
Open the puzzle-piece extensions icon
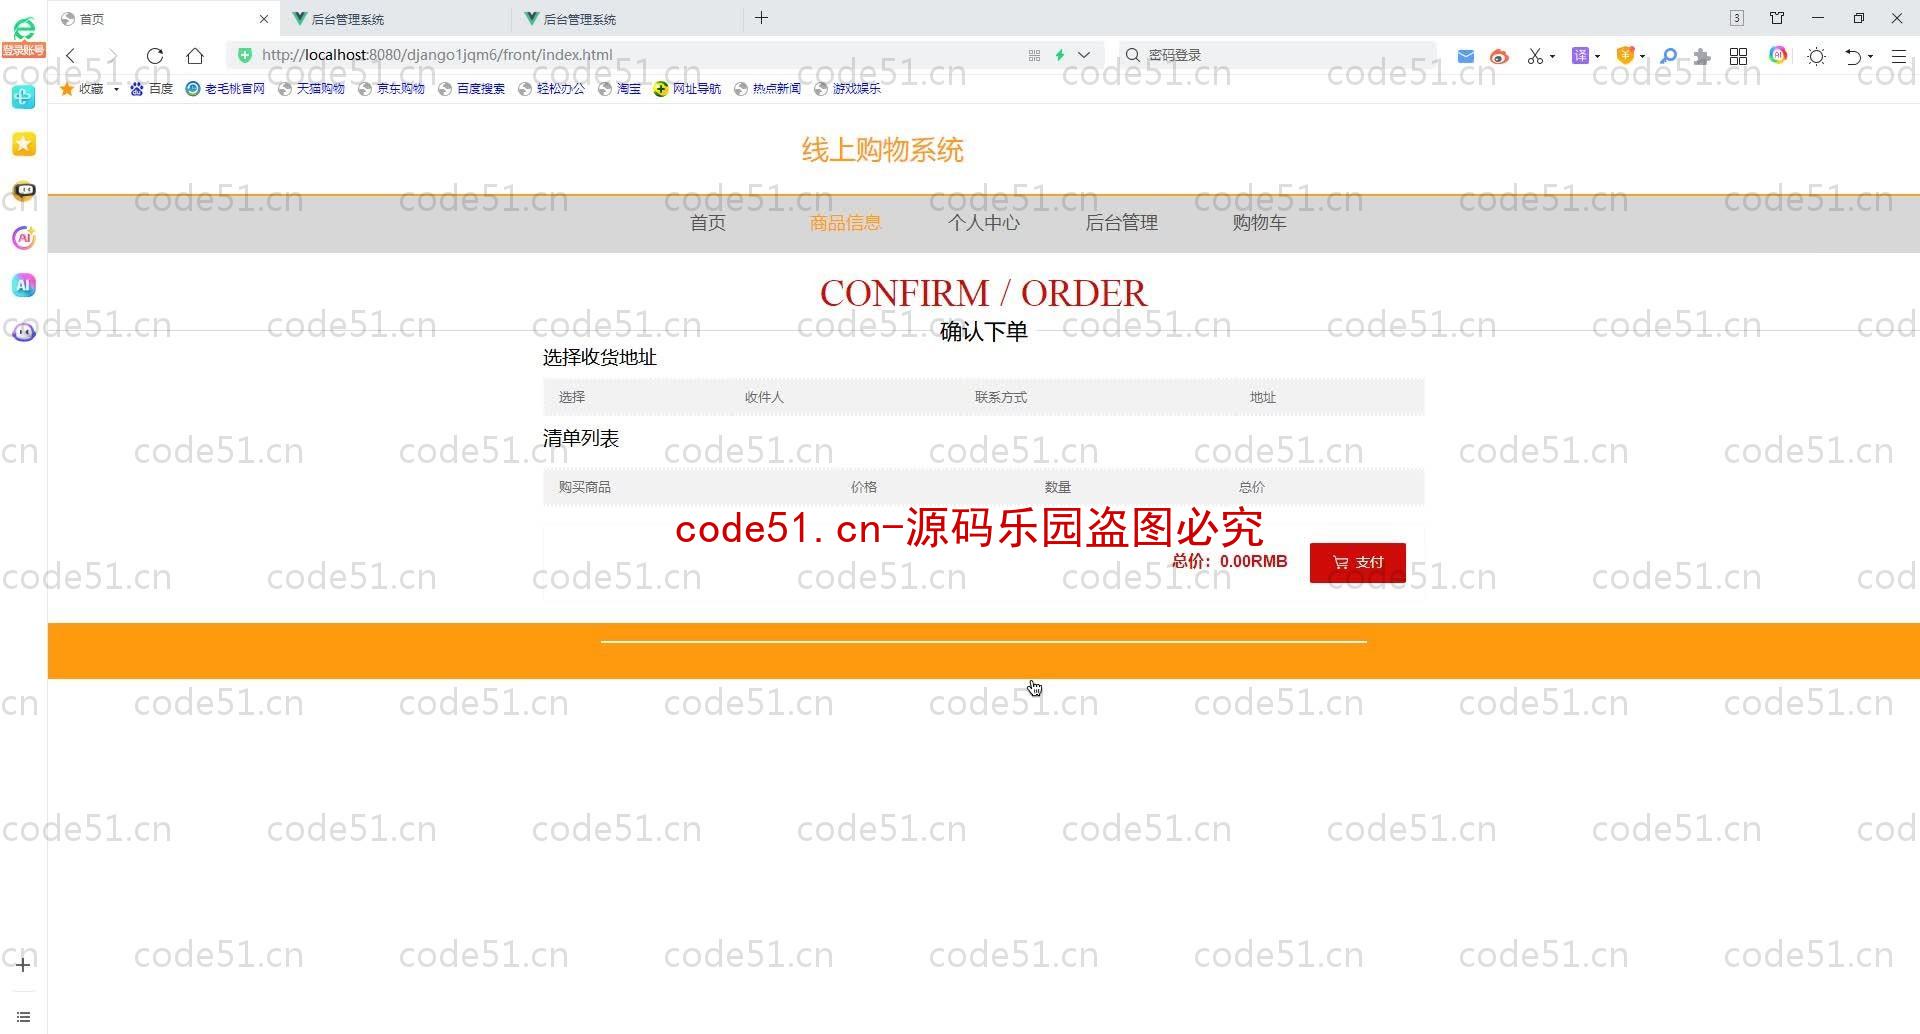[x=1702, y=56]
